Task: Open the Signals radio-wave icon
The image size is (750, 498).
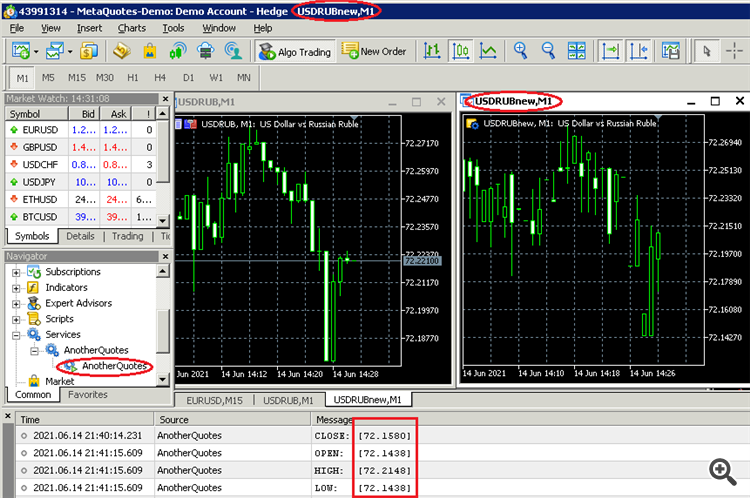Action: 177,51
